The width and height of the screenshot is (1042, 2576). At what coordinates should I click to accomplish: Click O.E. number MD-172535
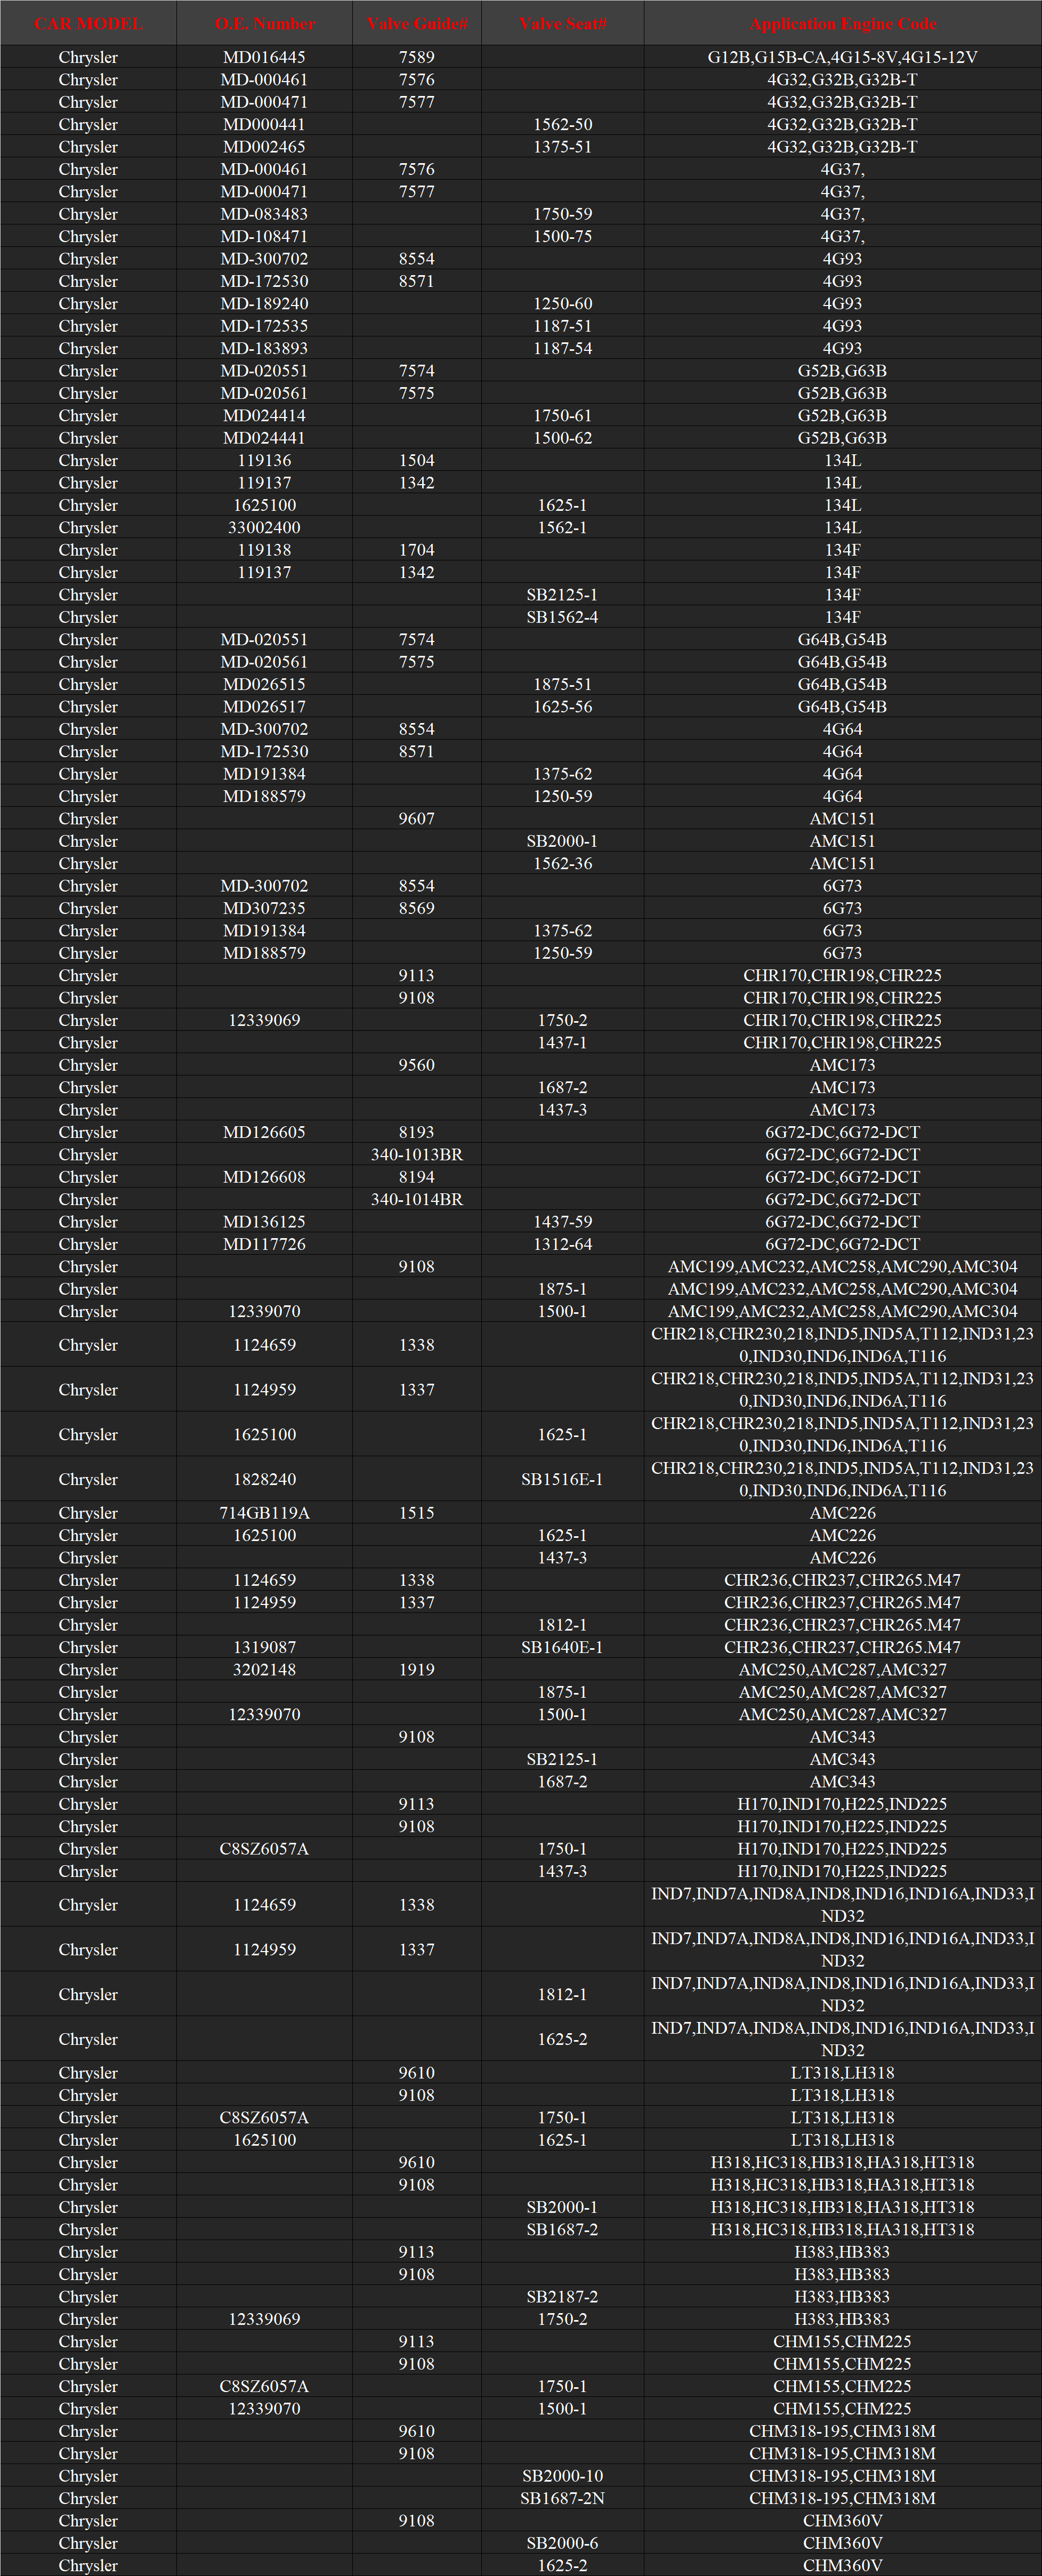[x=265, y=326]
